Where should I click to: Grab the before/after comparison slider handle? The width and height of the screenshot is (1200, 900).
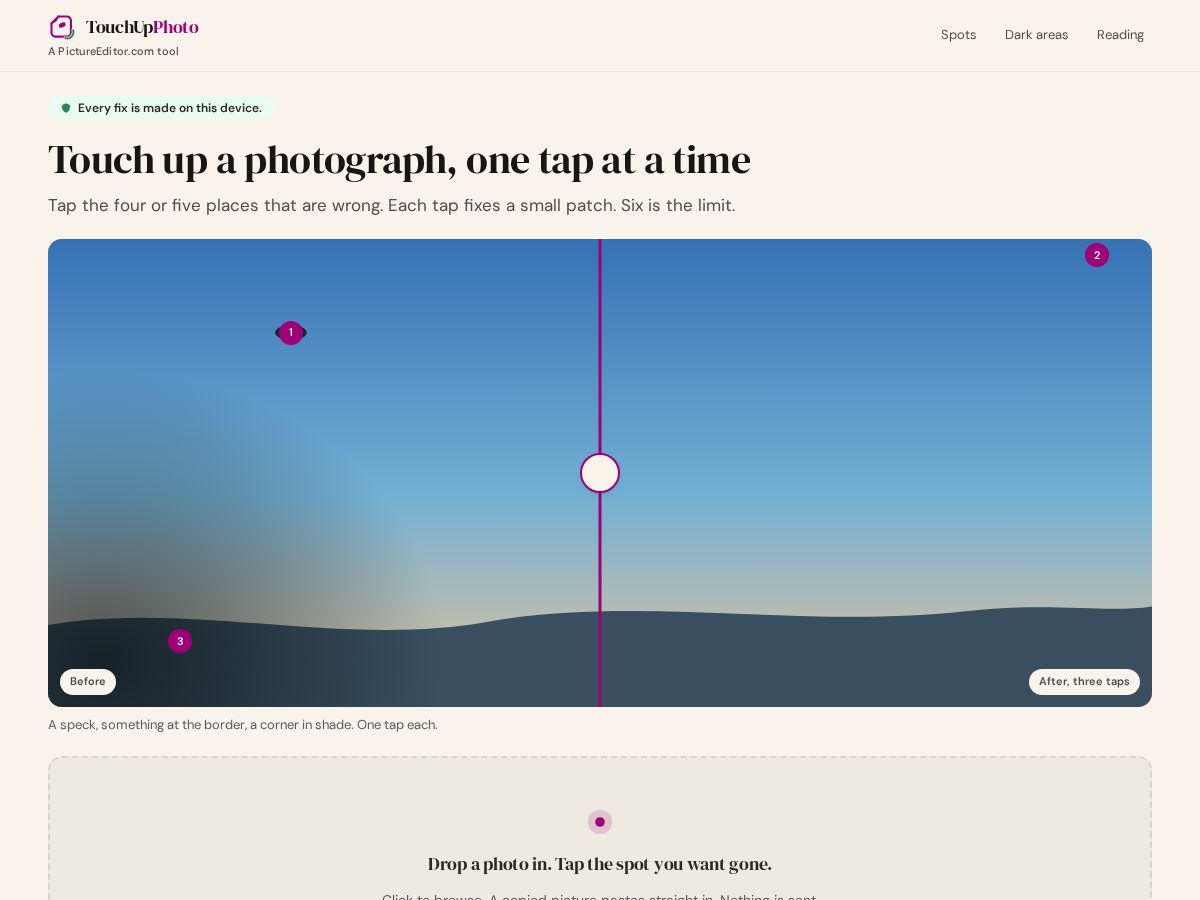pyautogui.click(x=600, y=473)
